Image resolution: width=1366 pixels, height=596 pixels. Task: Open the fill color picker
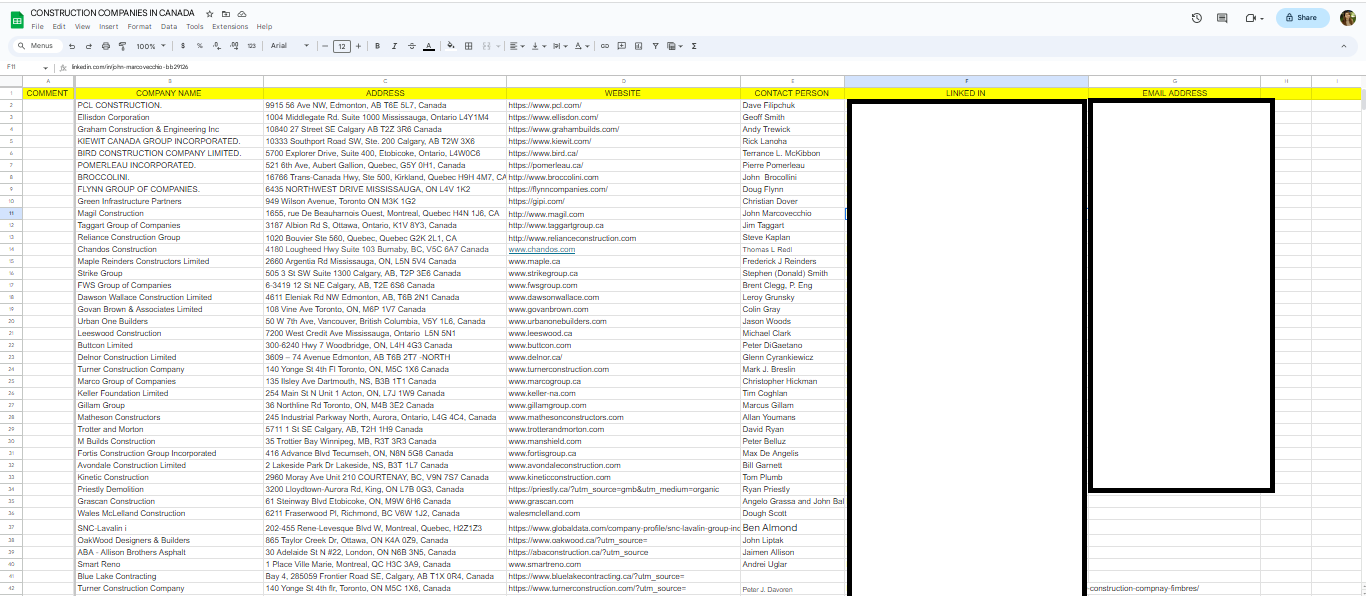pos(450,46)
